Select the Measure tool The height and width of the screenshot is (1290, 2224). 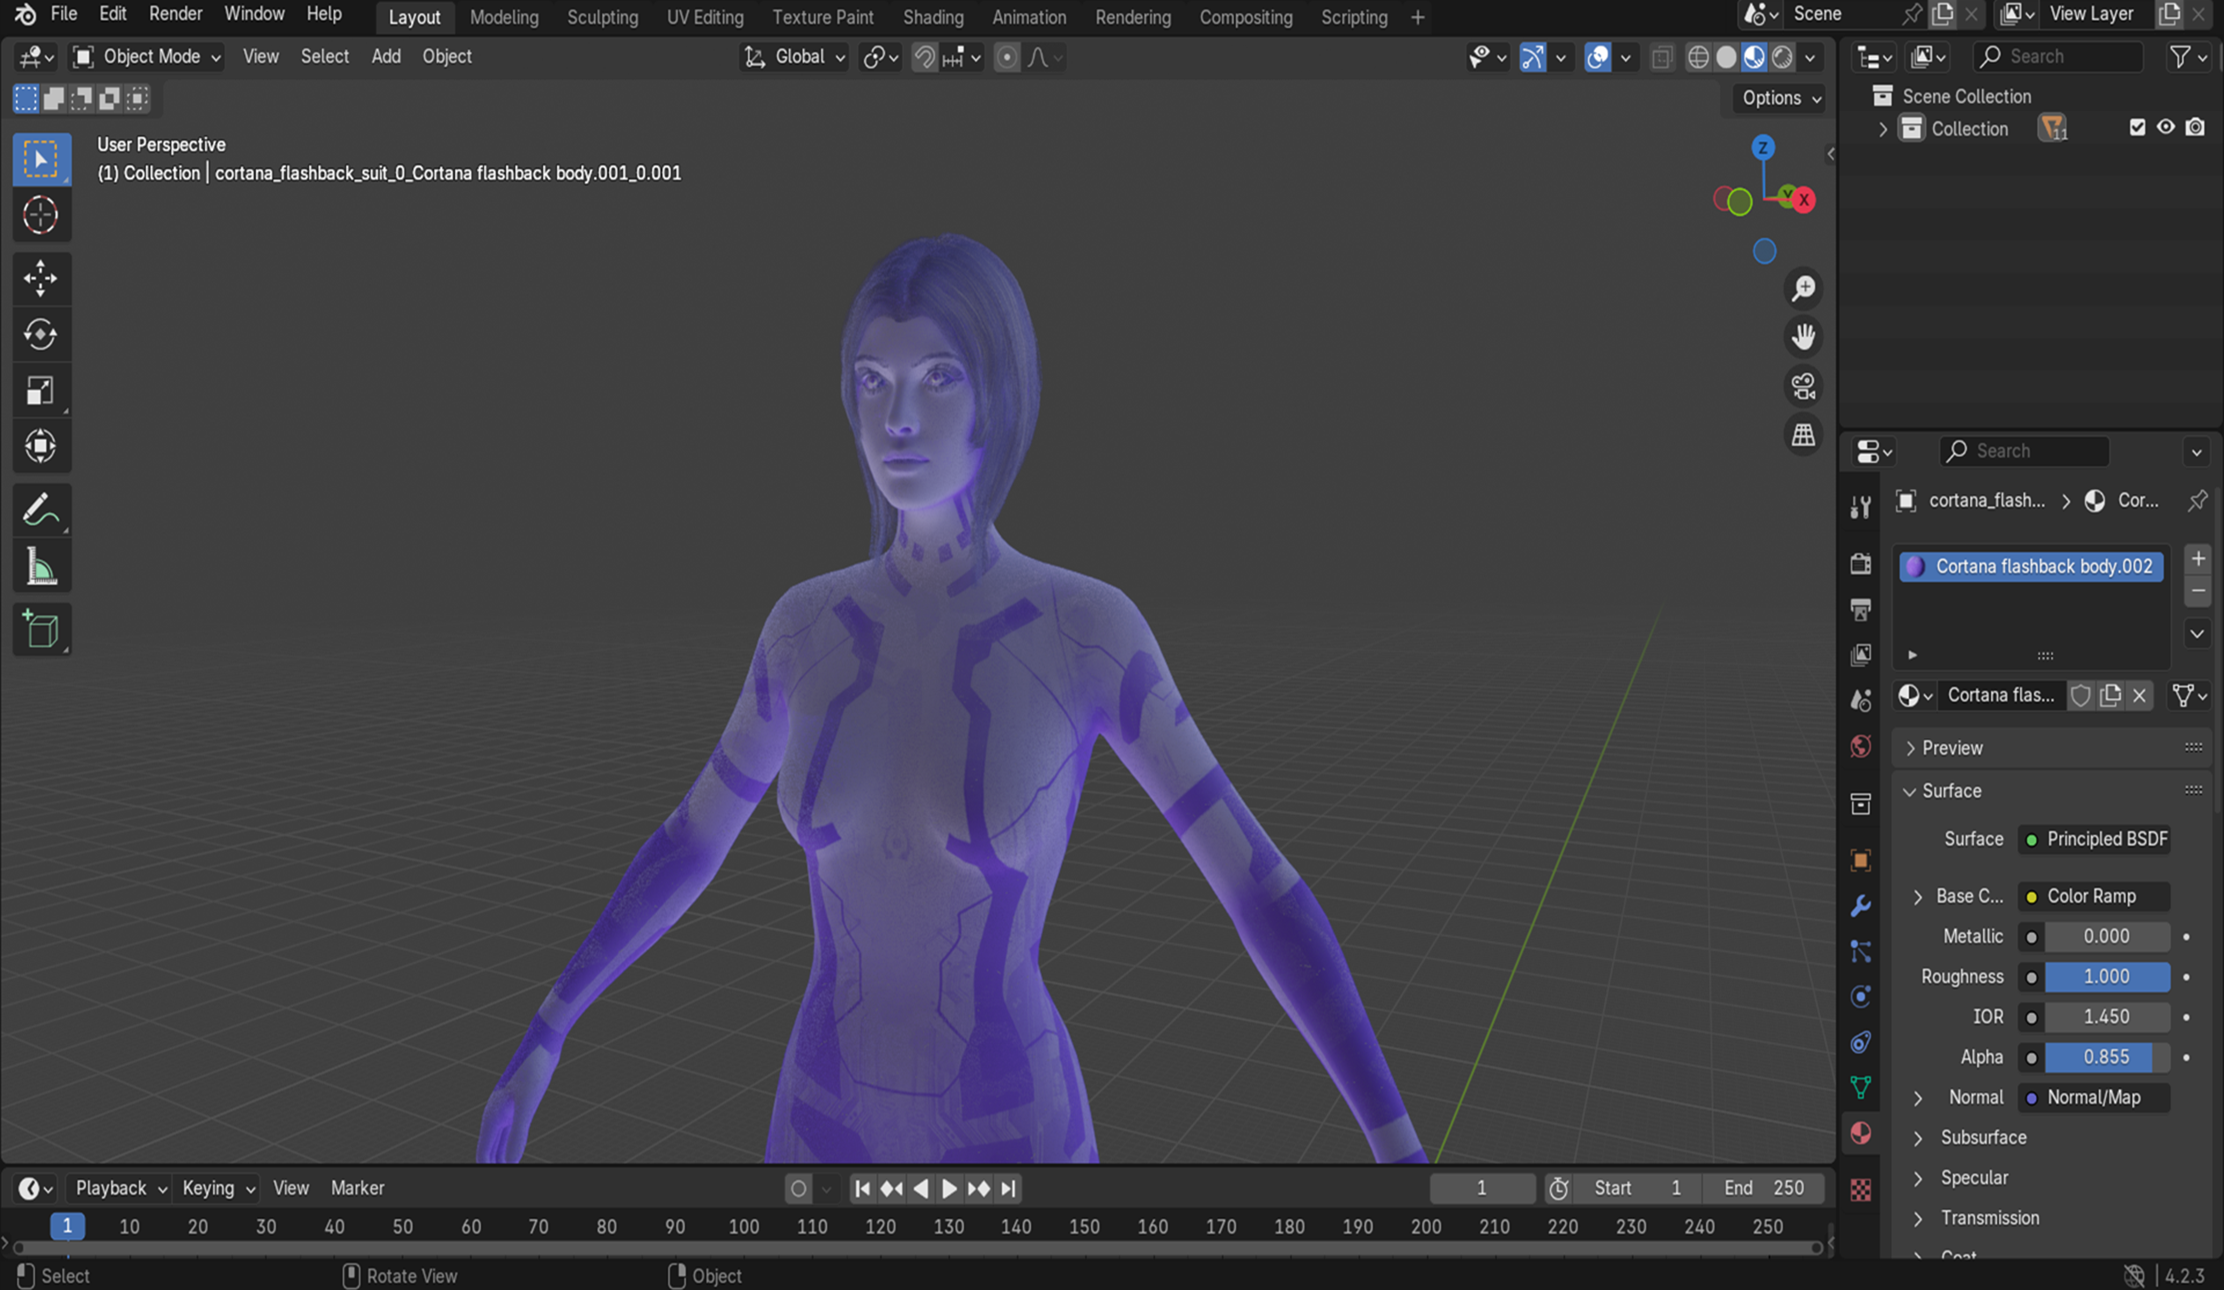41,567
